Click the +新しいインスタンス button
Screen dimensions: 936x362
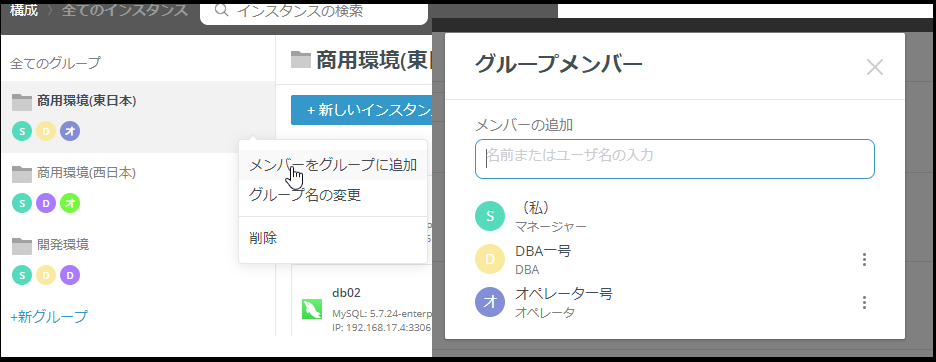click(x=362, y=110)
